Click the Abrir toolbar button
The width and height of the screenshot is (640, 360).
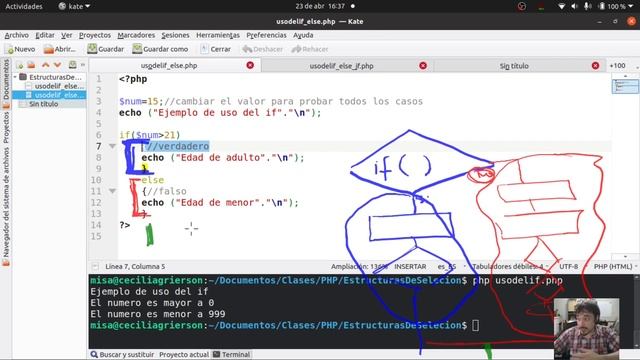[x=60, y=49]
